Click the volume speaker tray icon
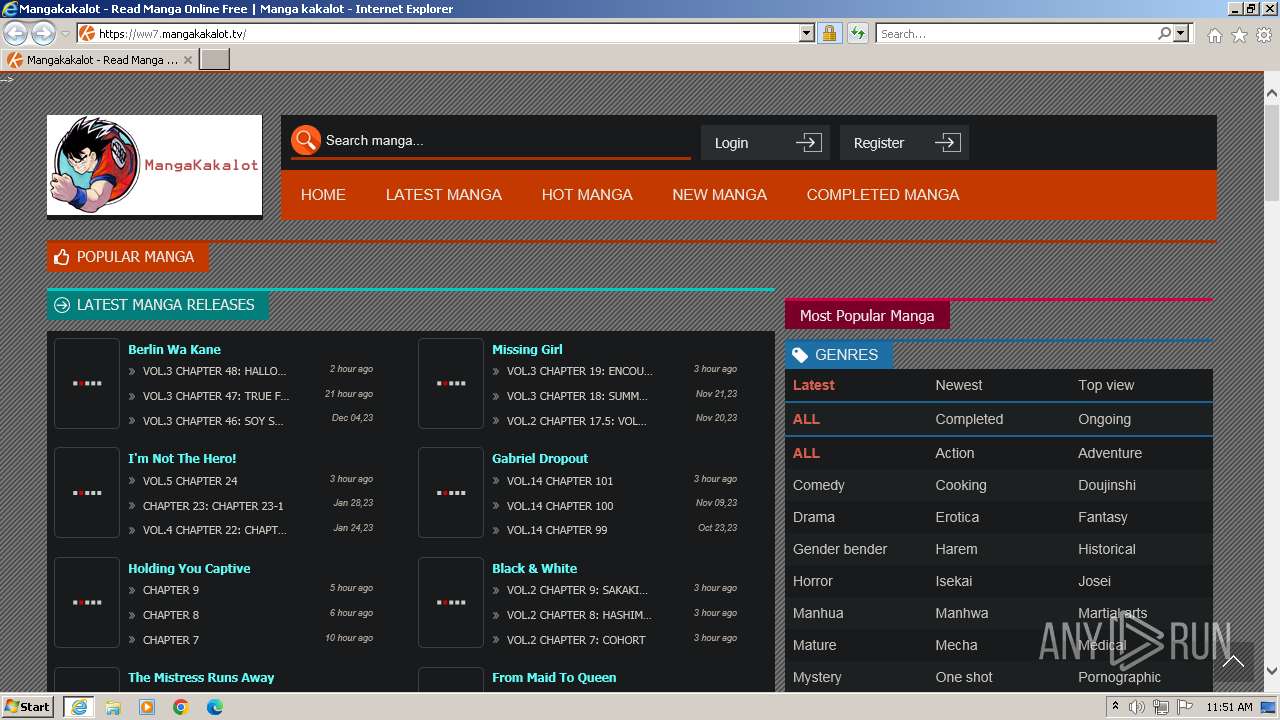This screenshot has height=720, width=1280. (1137, 707)
